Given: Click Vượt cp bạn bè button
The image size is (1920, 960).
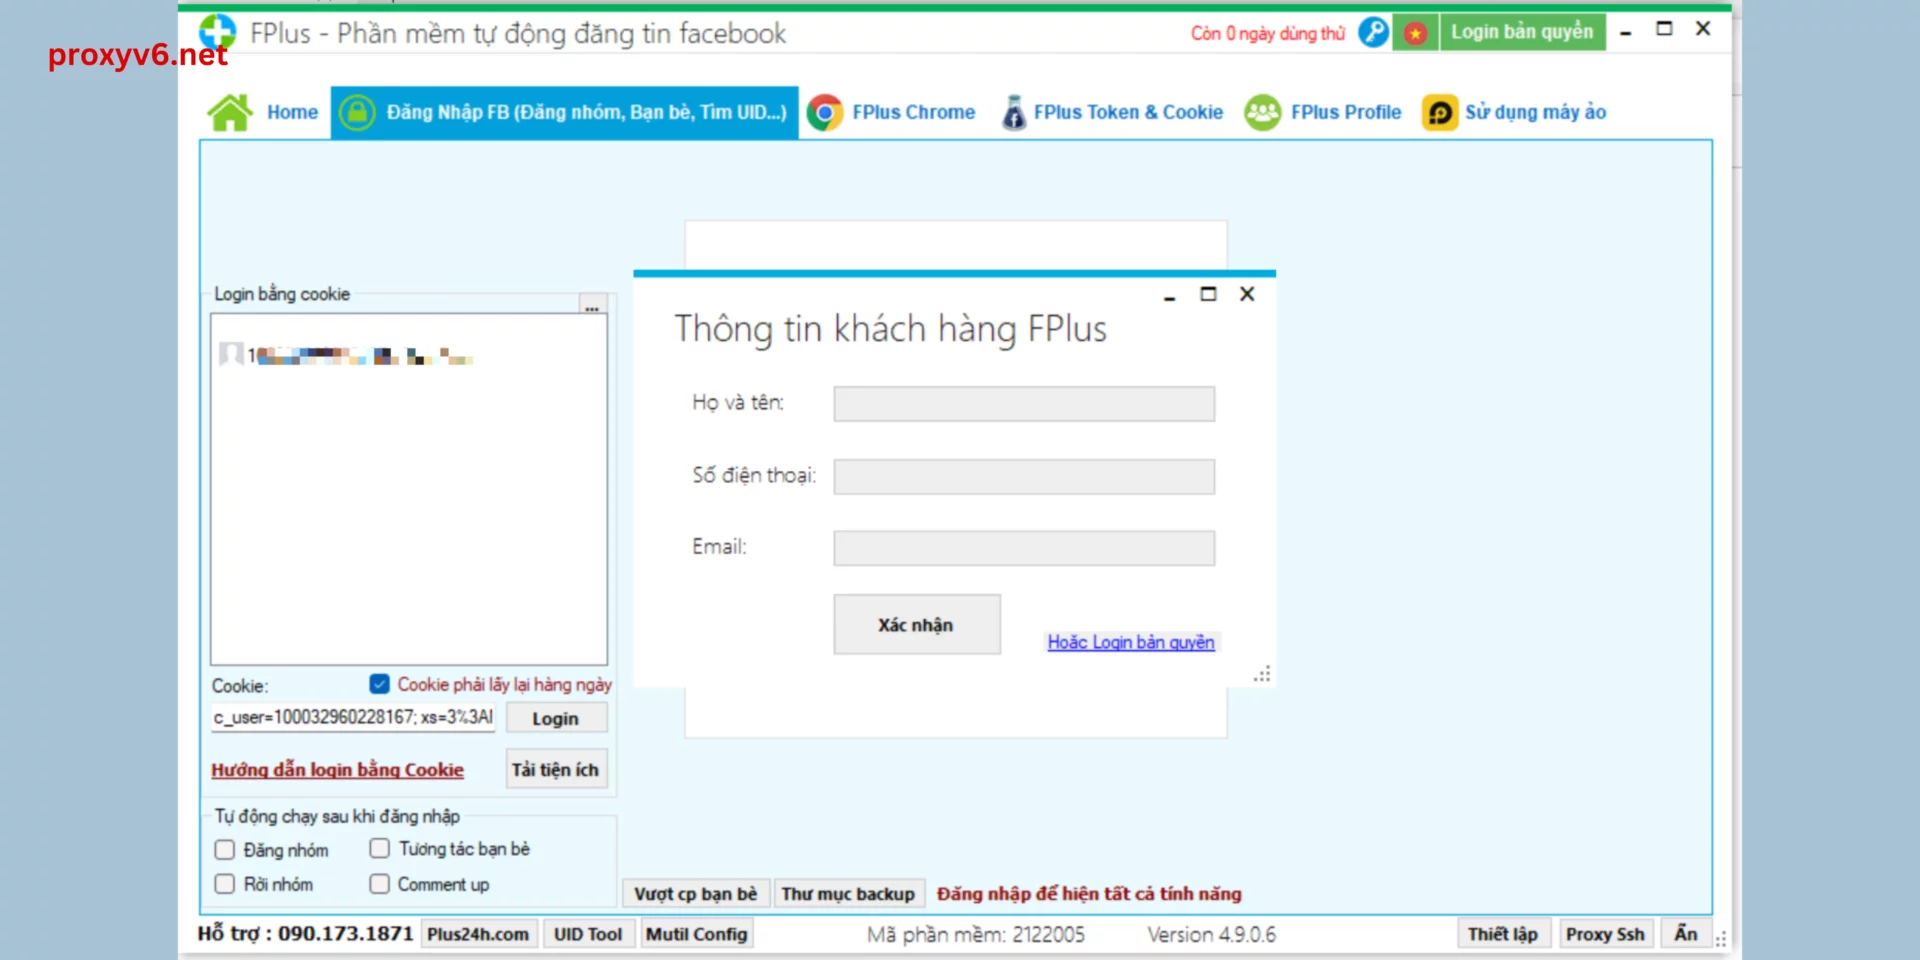Looking at the screenshot, I should tap(696, 893).
